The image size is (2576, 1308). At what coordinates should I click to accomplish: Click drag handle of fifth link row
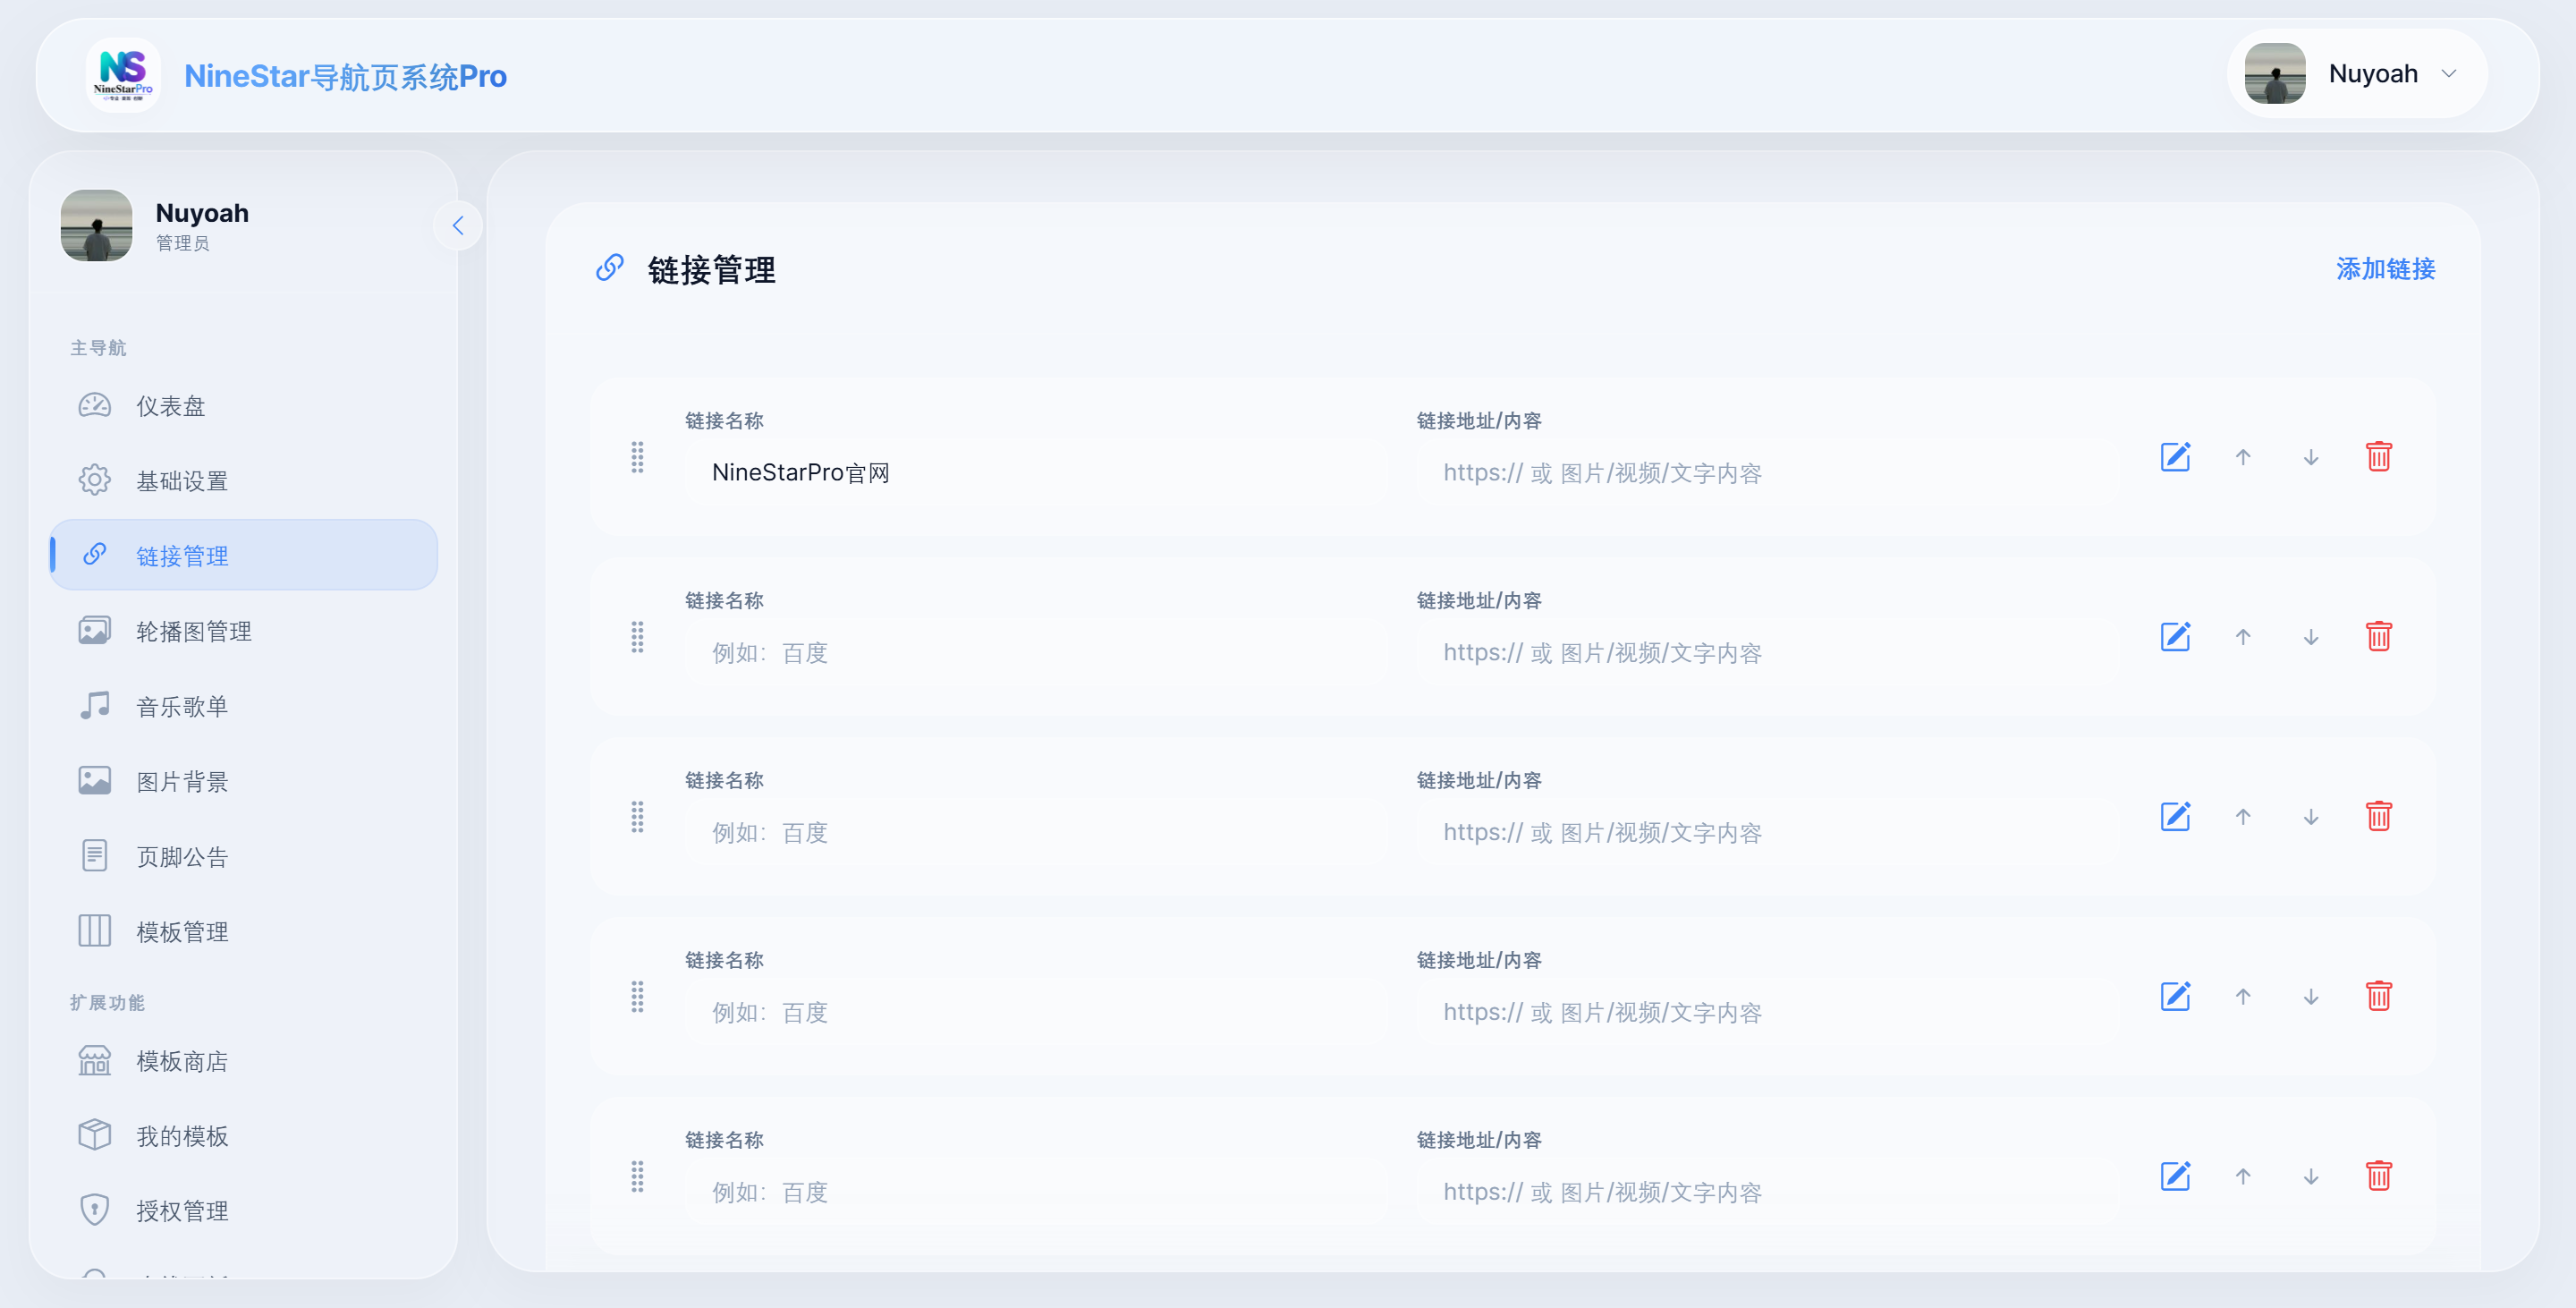pyautogui.click(x=637, y=1177)
